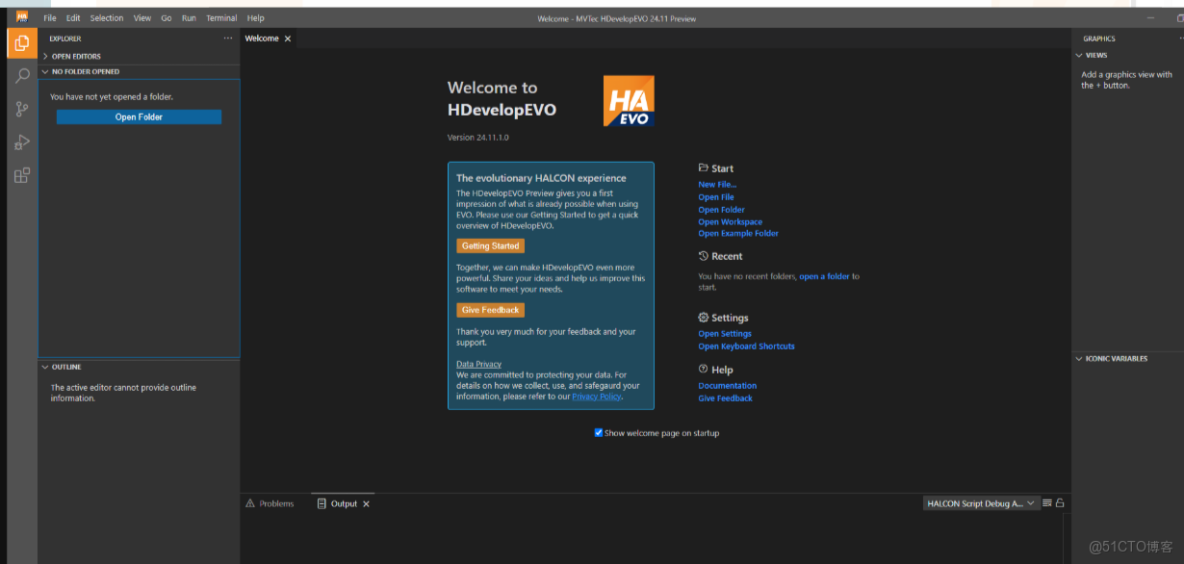
Task: Close the Welcome editor tab
Action: 288,39
